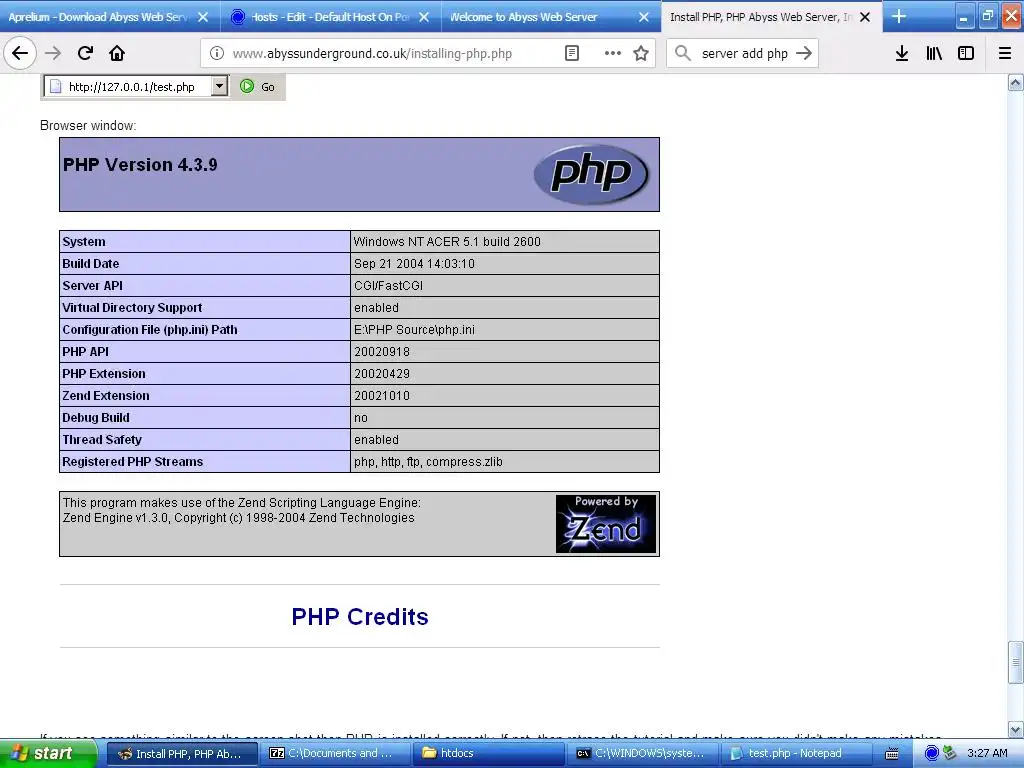1024x768 pixels.
Task: Close the Hosts Edit tab
Action: click(x=424, y=17)
